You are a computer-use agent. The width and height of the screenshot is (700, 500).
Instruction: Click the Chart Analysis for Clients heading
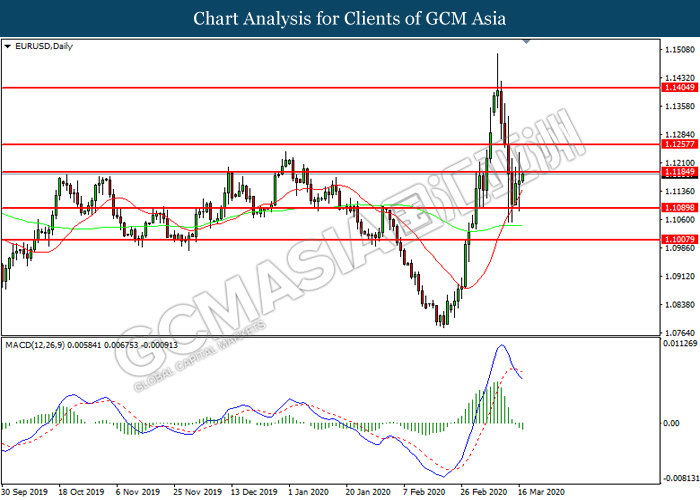(x=350, y=19)
